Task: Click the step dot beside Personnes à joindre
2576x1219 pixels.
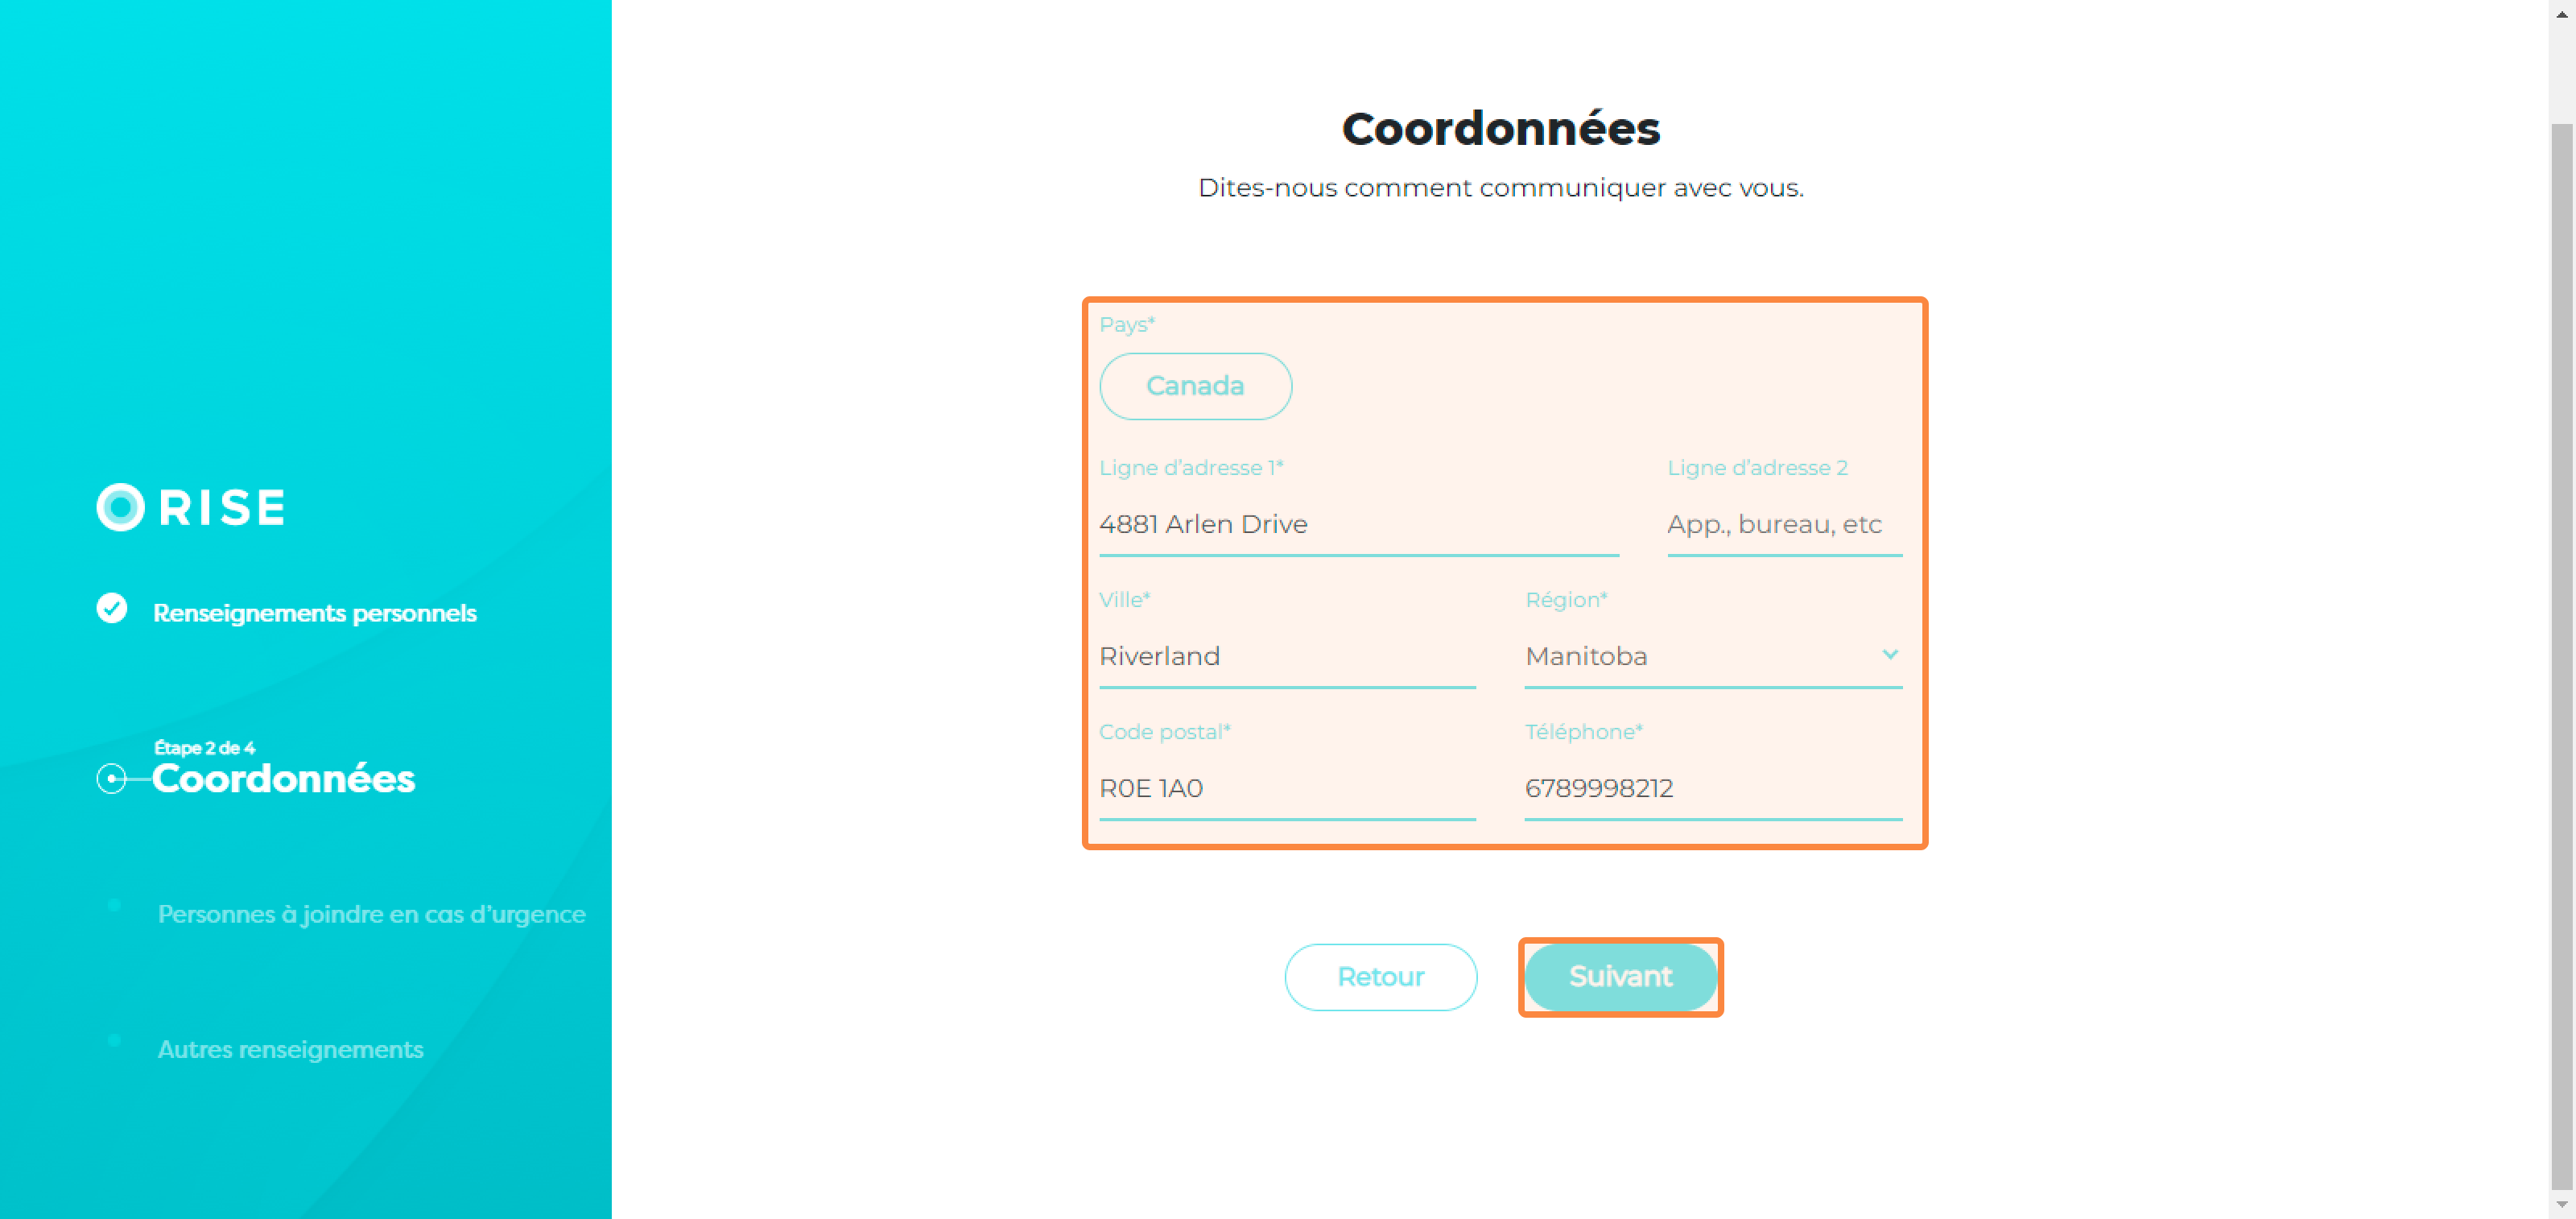Action: click(x=115, y=905)
